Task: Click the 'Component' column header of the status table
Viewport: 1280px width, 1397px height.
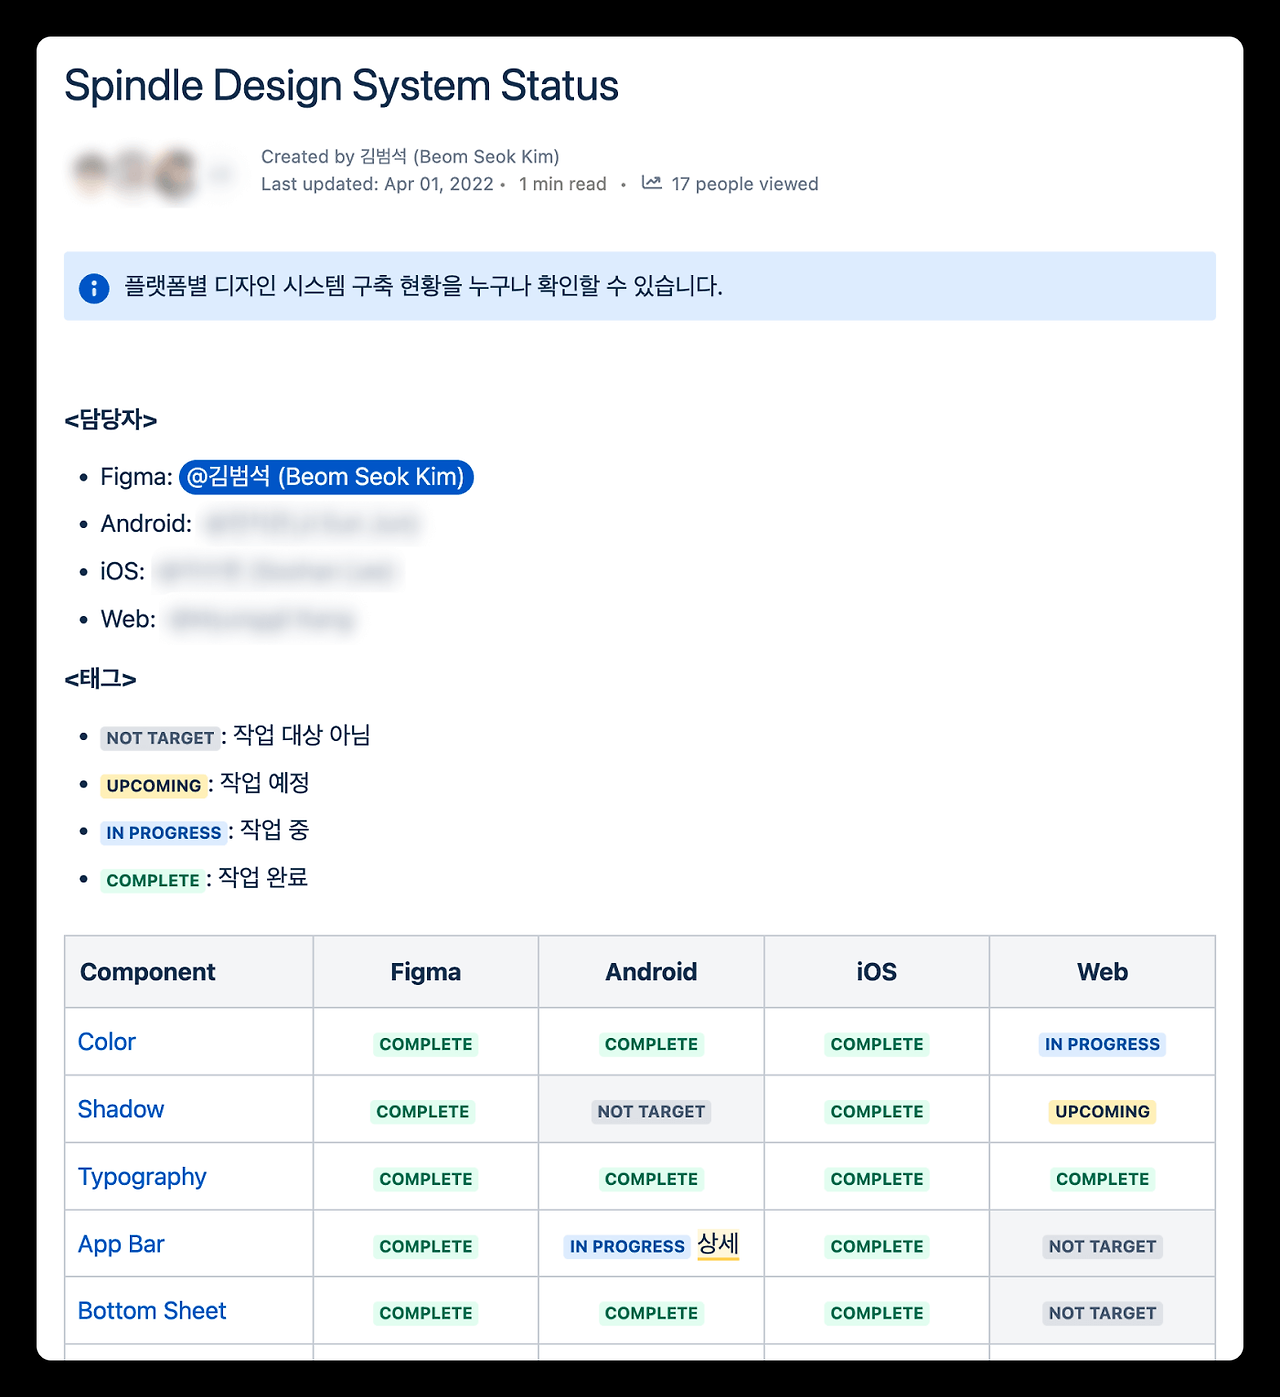Action: tap(147, 971)
